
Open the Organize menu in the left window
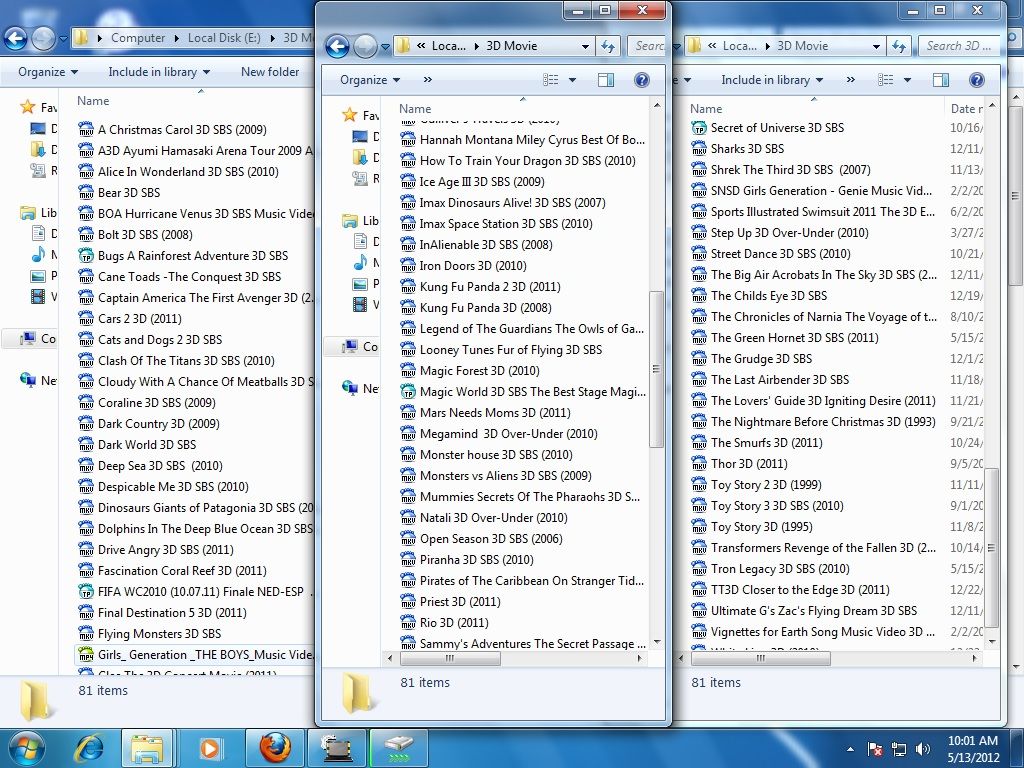coord(48,72)
